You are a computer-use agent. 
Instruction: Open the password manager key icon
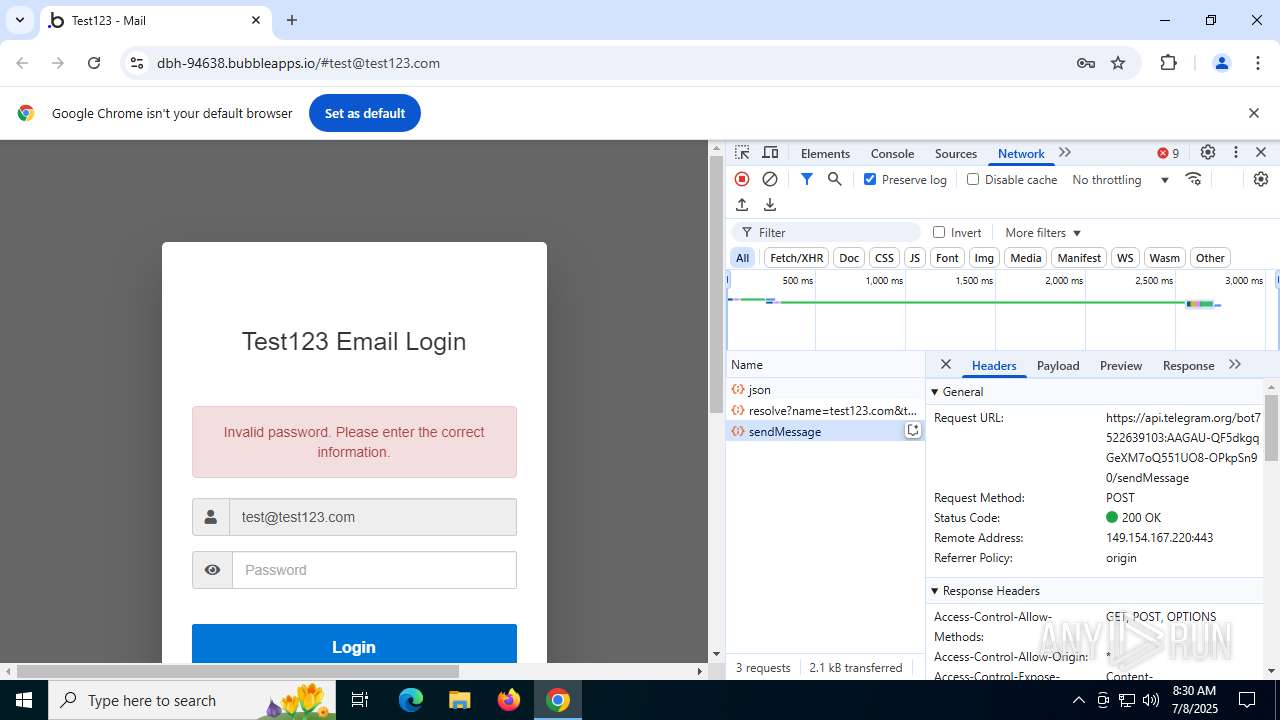[1086, 63]
